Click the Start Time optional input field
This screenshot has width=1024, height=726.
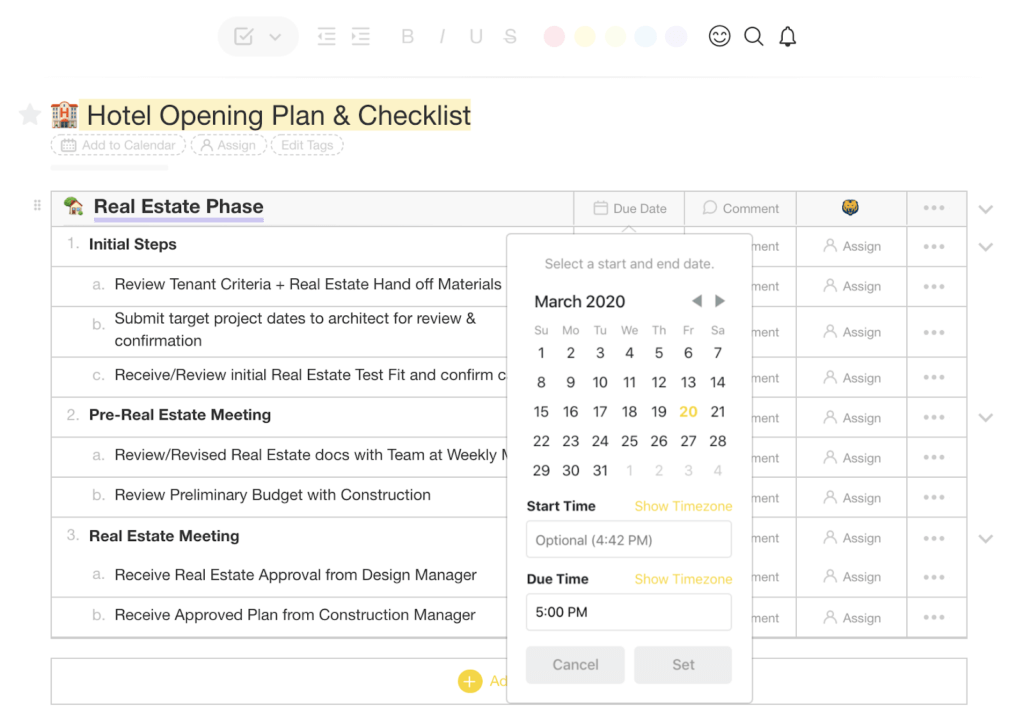[x=628, y=540]
